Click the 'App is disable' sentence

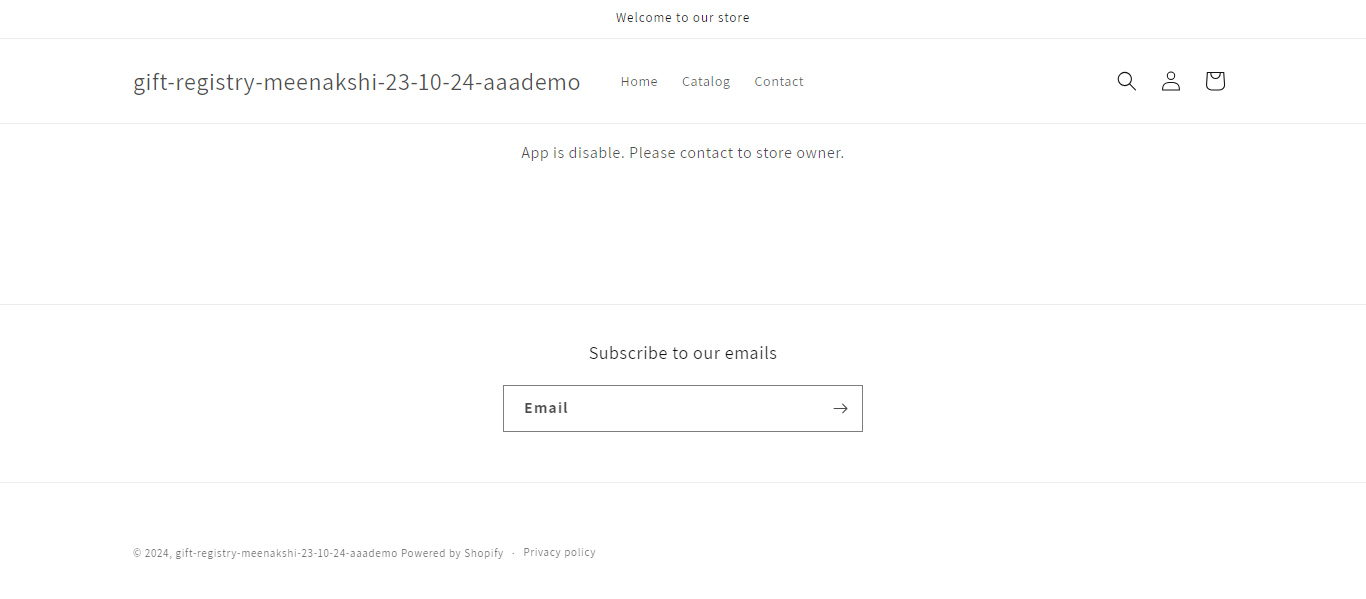pyautogui.click(x=573, y=153)
